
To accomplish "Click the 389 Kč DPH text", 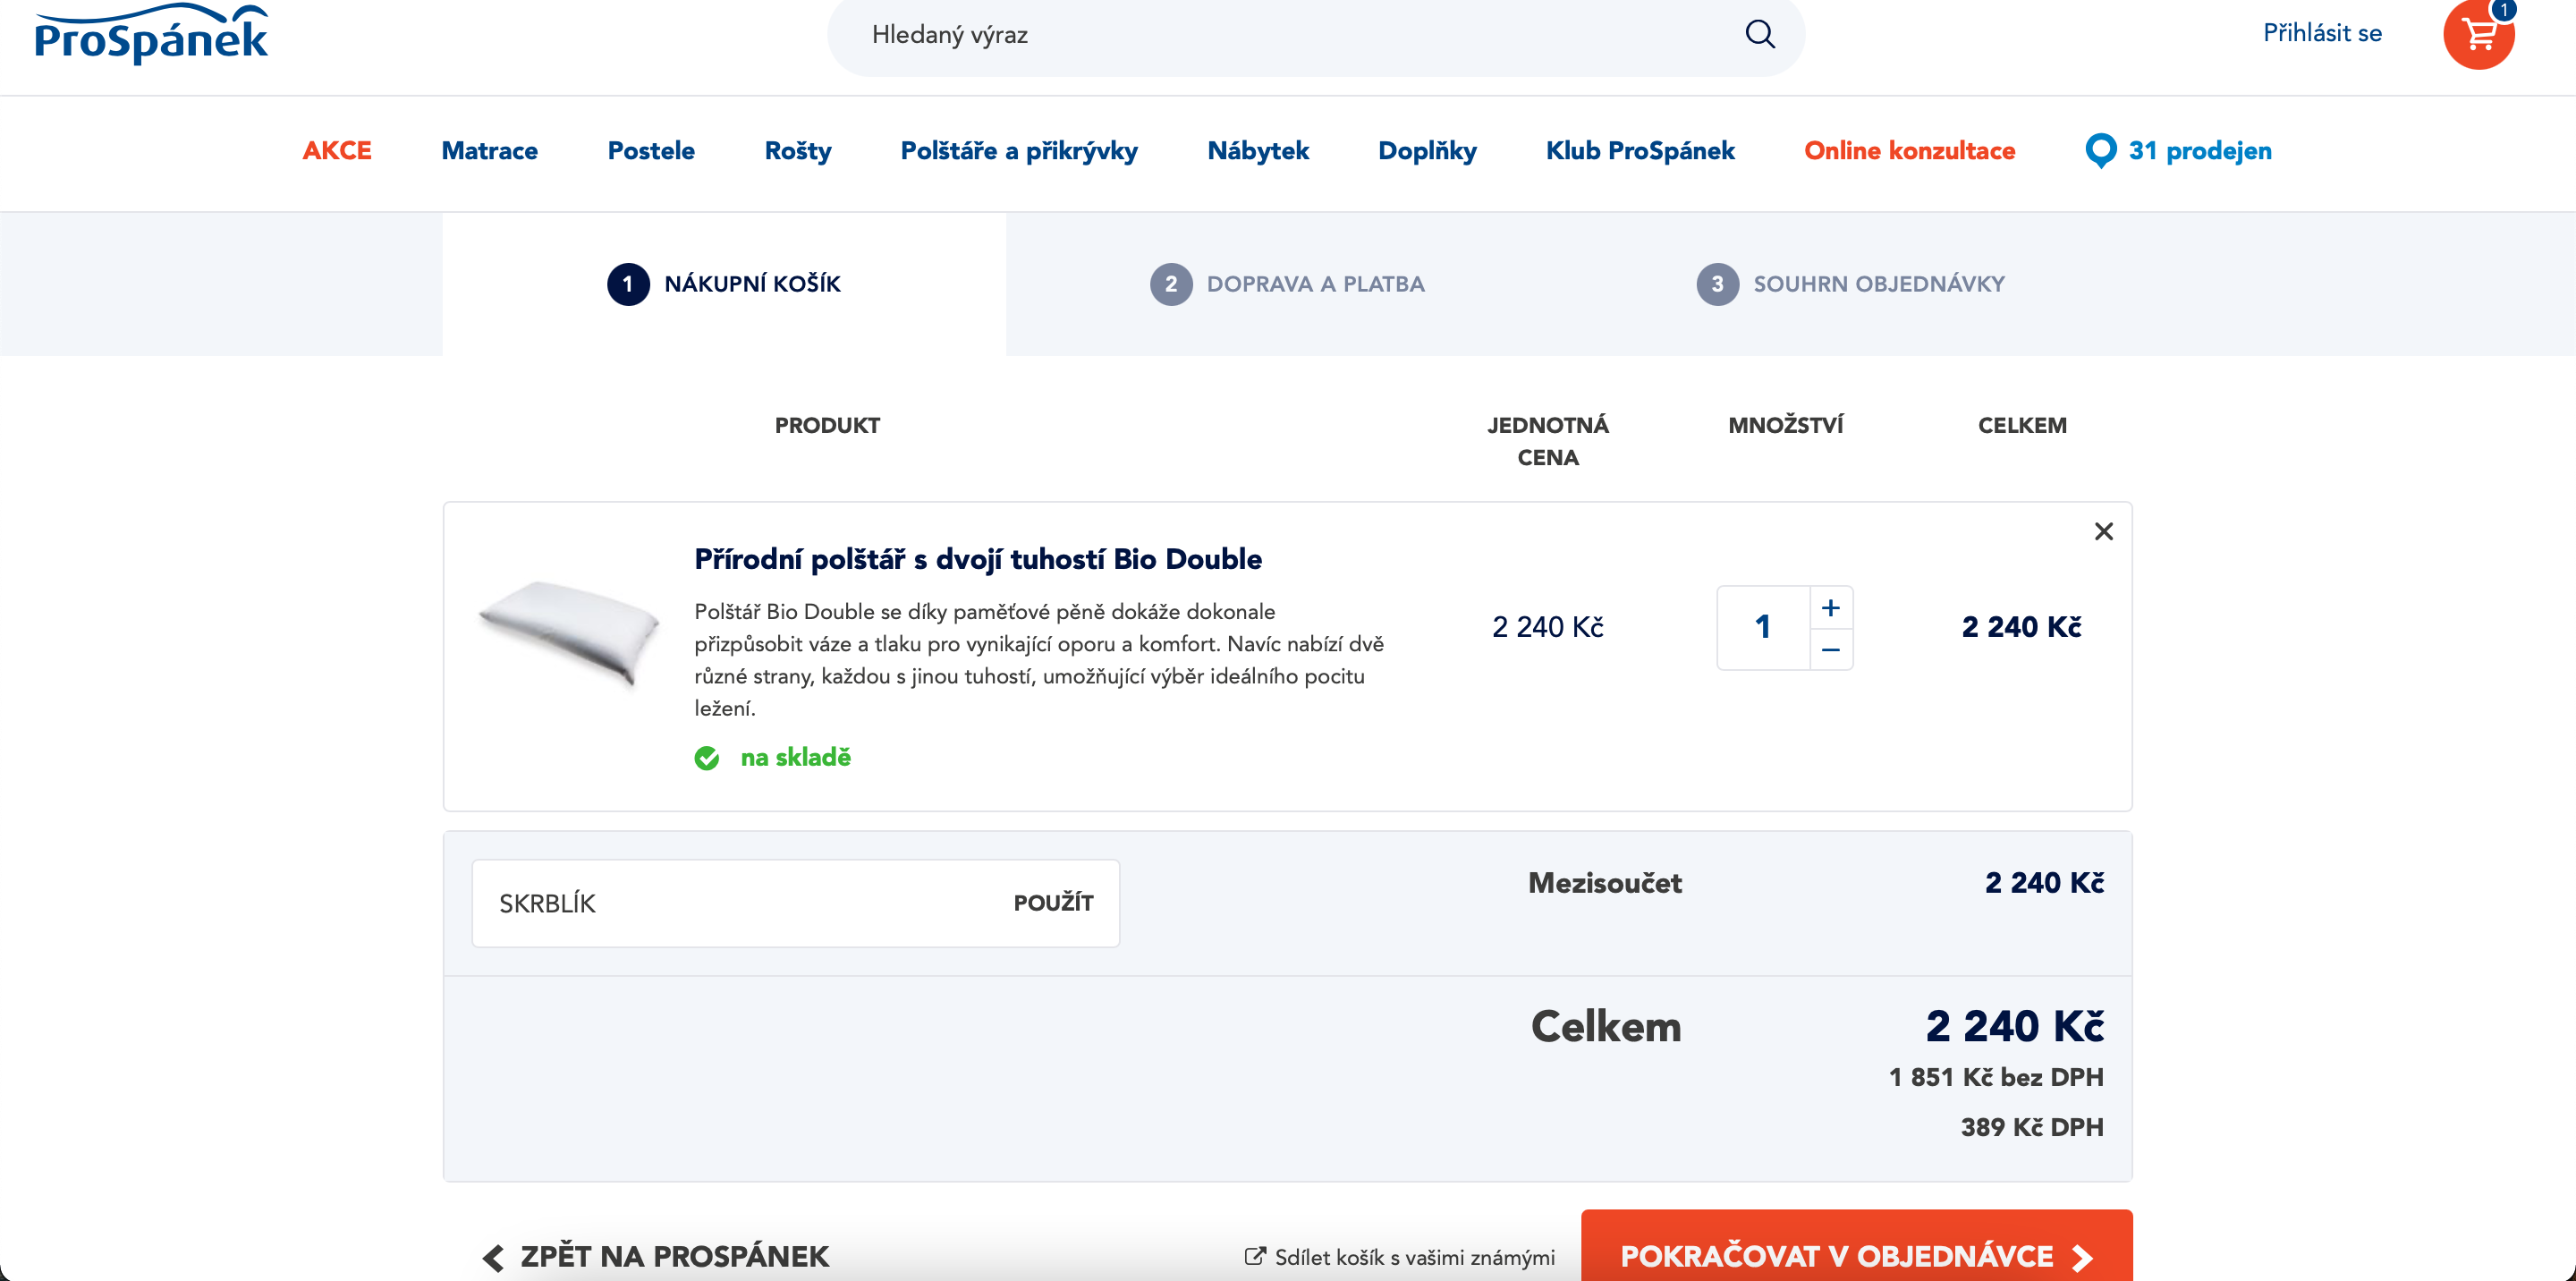I will [2032, 1128].
